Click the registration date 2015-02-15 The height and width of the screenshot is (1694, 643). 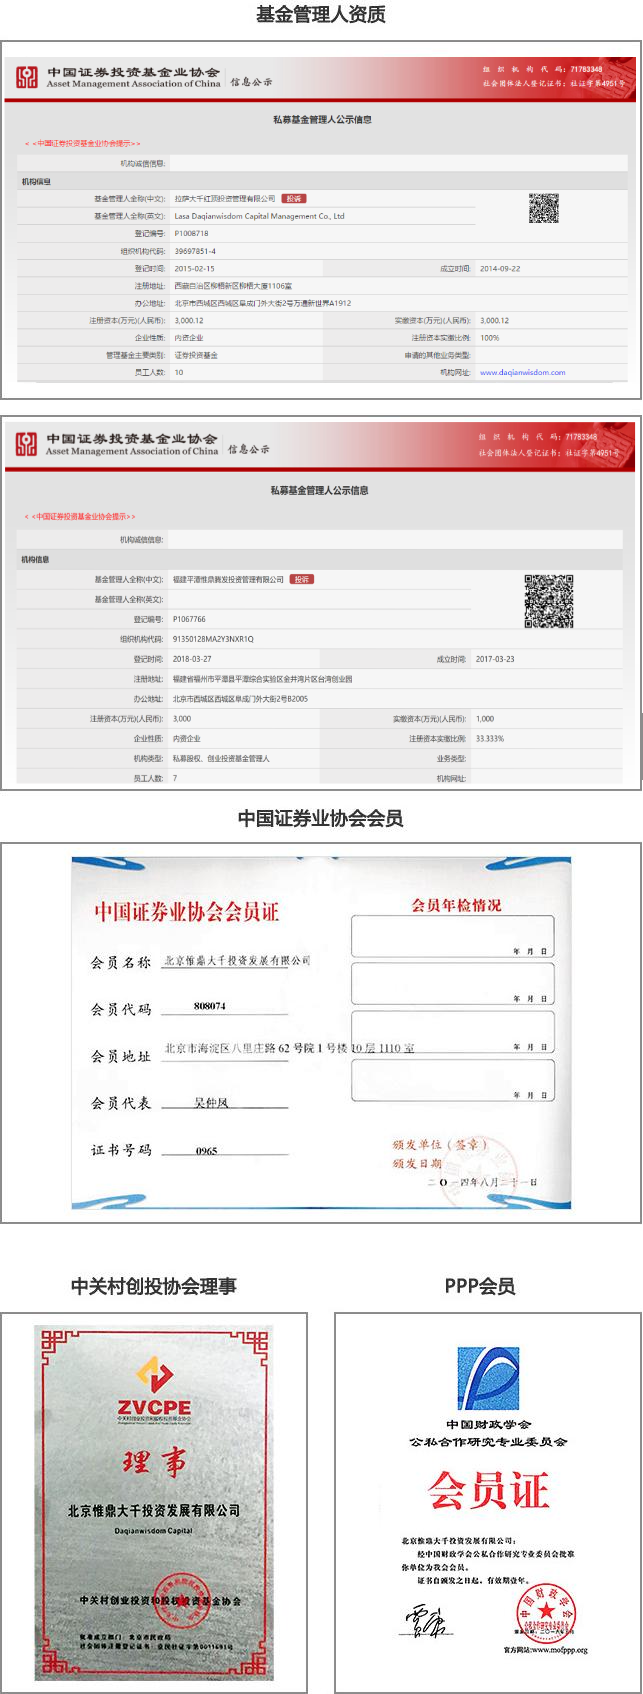194,268
